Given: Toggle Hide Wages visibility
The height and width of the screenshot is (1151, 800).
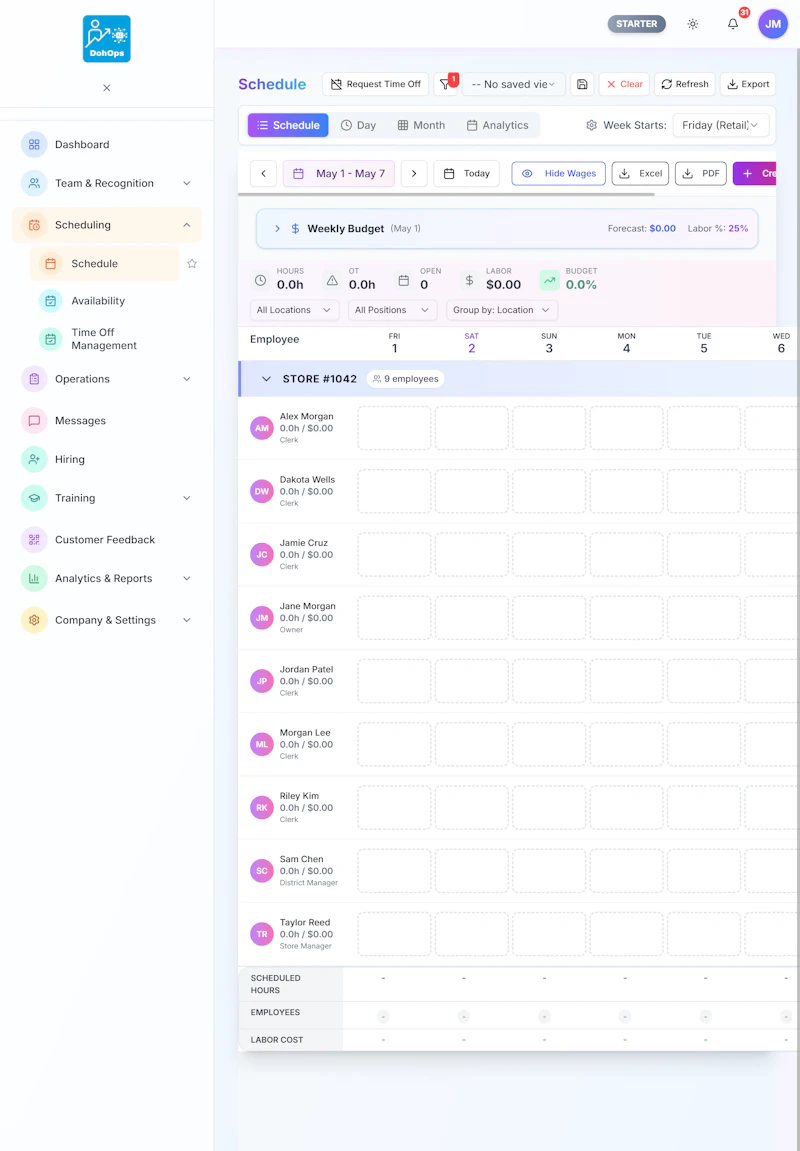Looking at the screenshot, I should [559, 174].
